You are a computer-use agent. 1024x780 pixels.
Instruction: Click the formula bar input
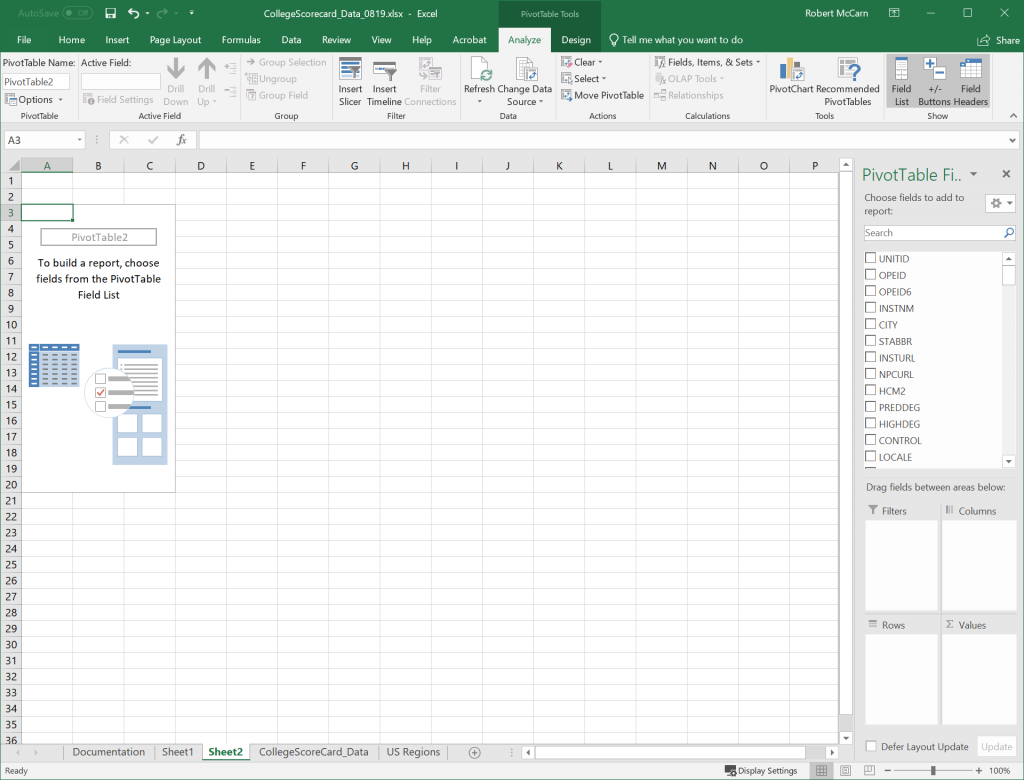click(603, 140)
